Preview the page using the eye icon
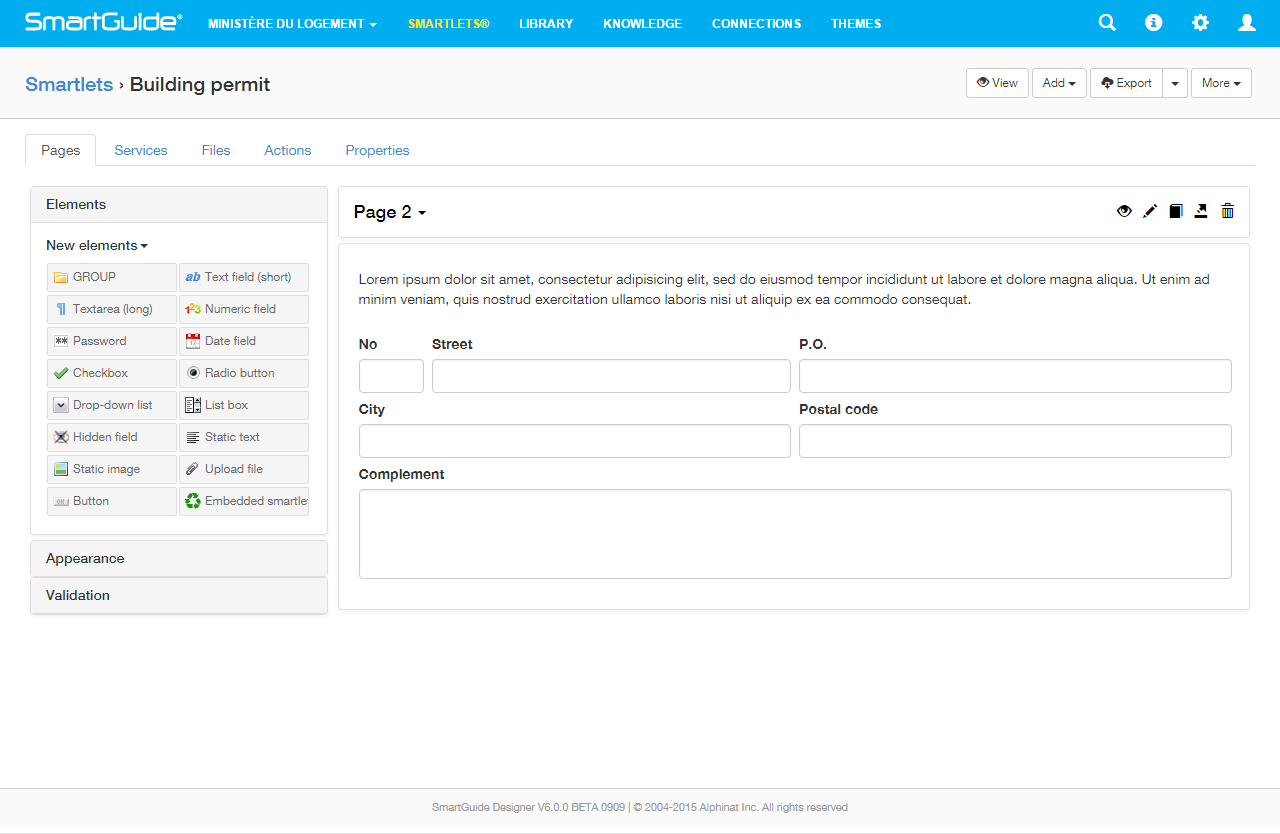 pyautogui.click(x=1124, y=211)
